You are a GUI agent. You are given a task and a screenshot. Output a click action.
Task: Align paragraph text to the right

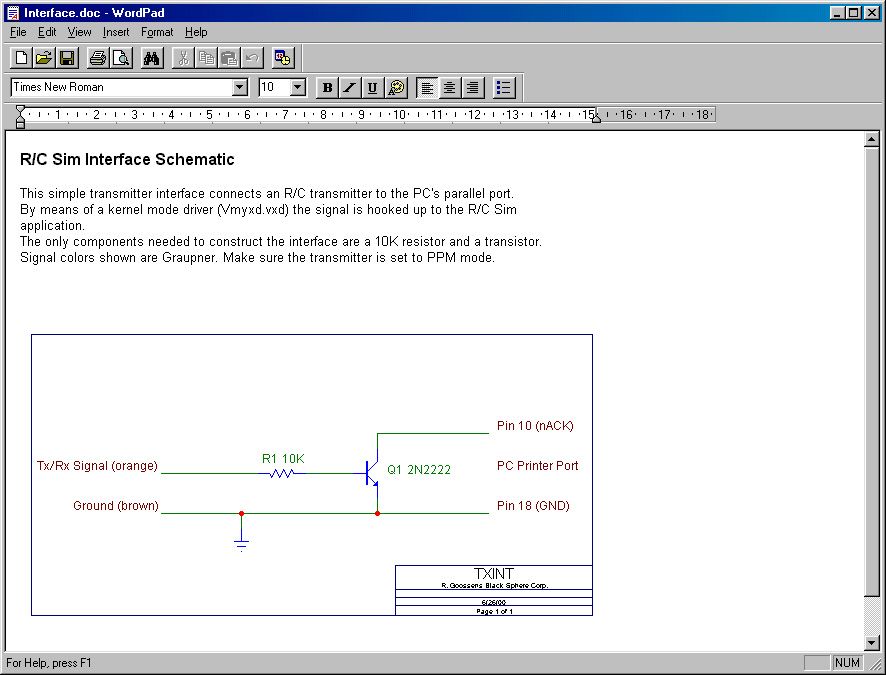coord(472,88)
